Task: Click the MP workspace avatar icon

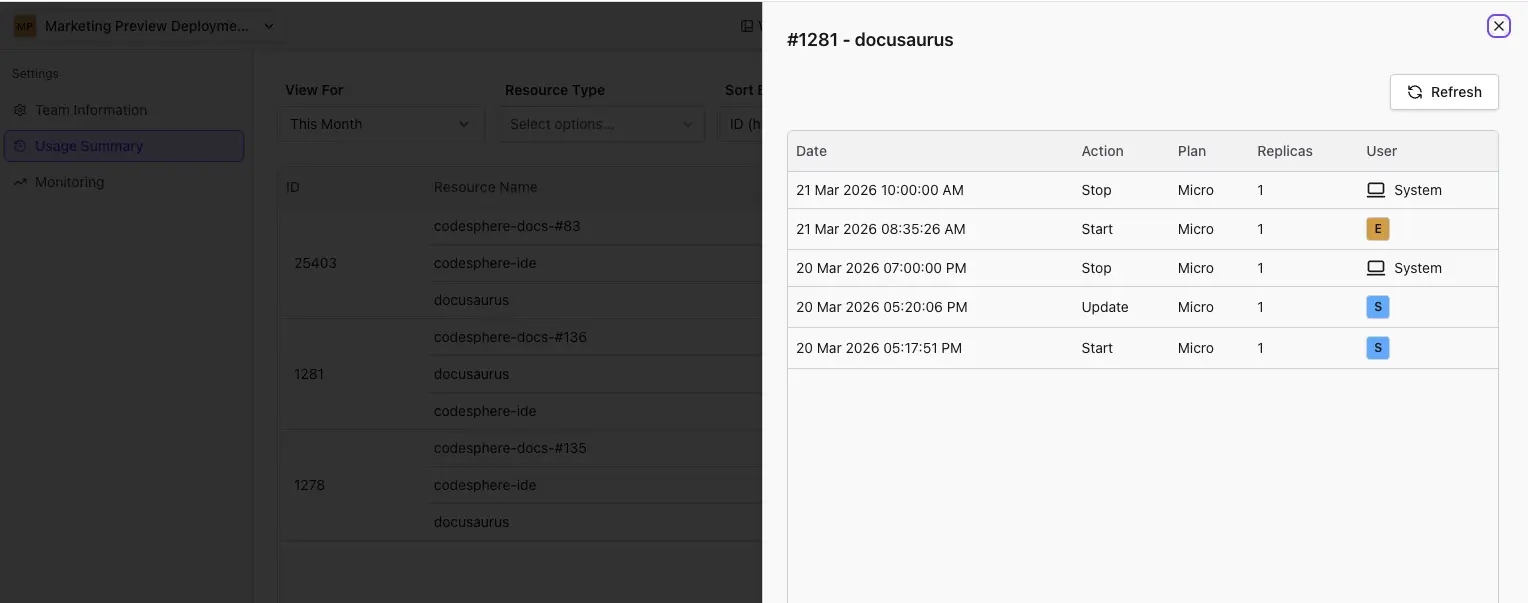Action: (23, 25)
